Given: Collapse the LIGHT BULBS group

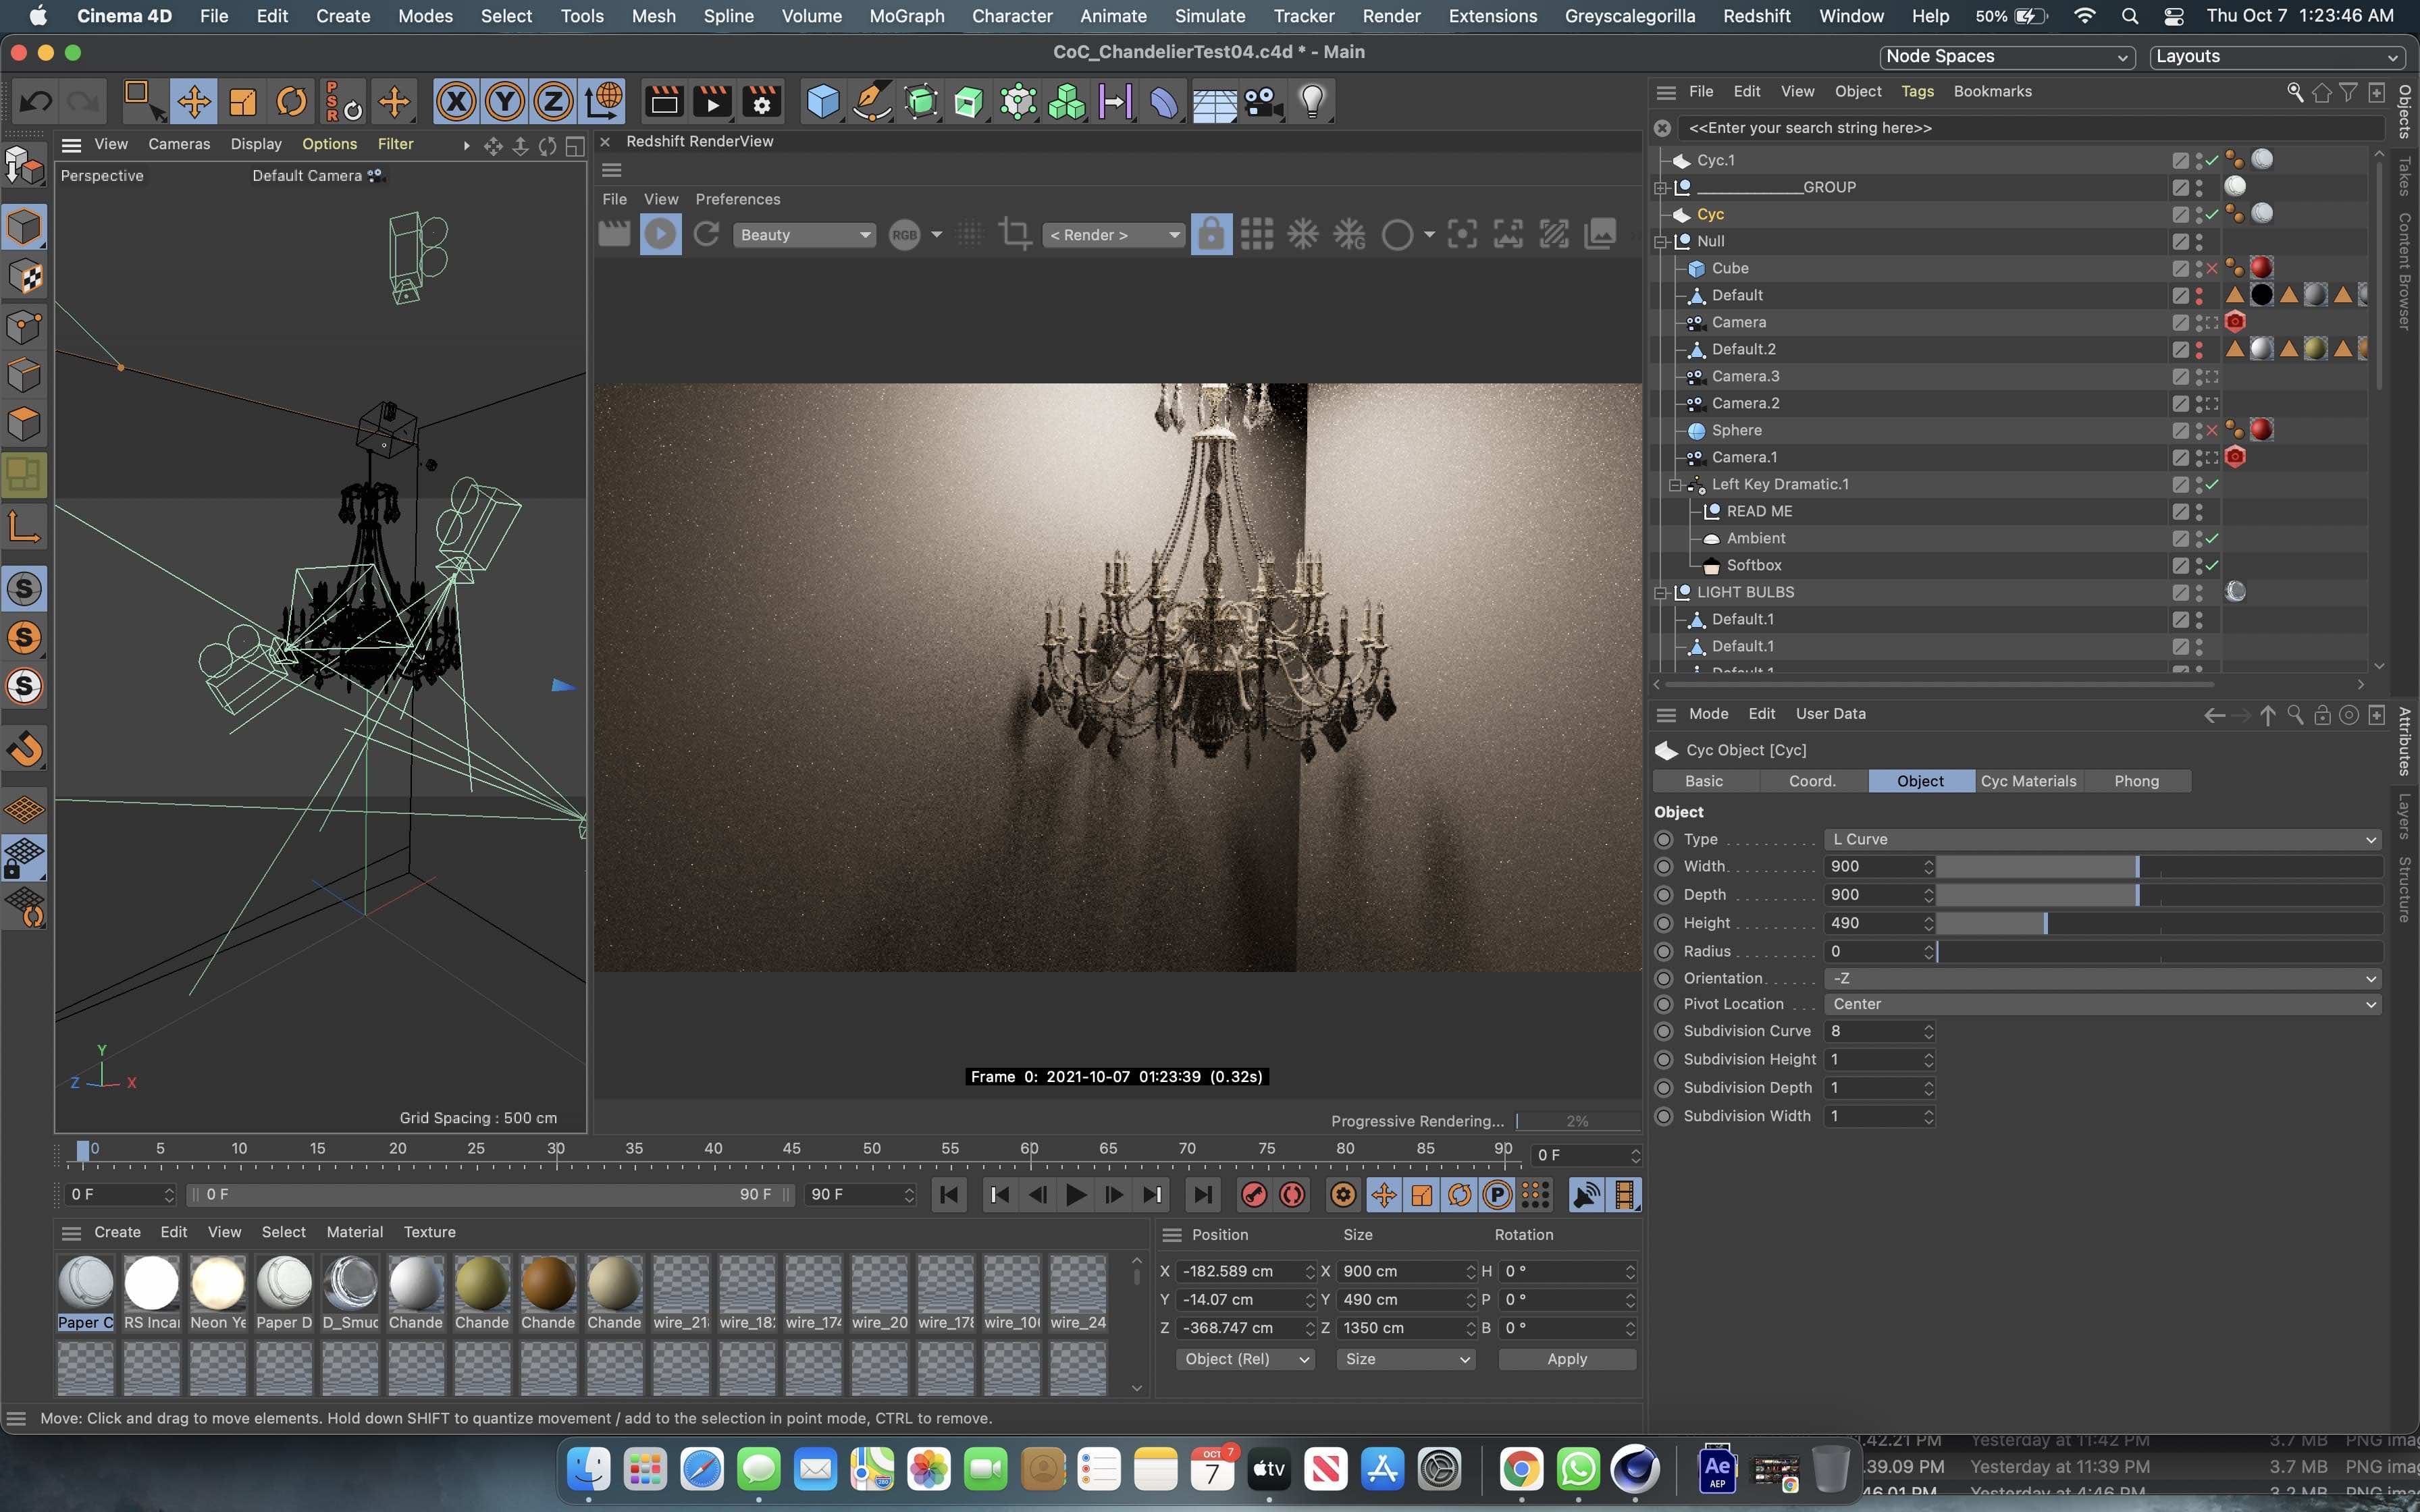Looking at the screenshot, I should [1661, 592].
